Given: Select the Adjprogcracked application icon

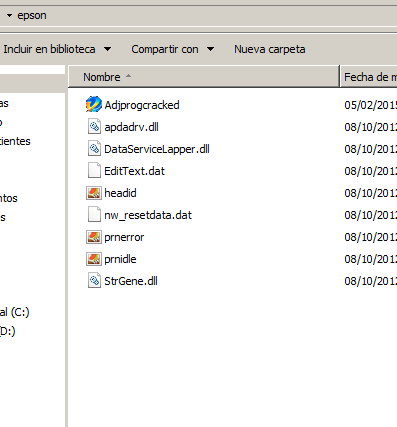Looking at the screenshot, I should (94, 104).
